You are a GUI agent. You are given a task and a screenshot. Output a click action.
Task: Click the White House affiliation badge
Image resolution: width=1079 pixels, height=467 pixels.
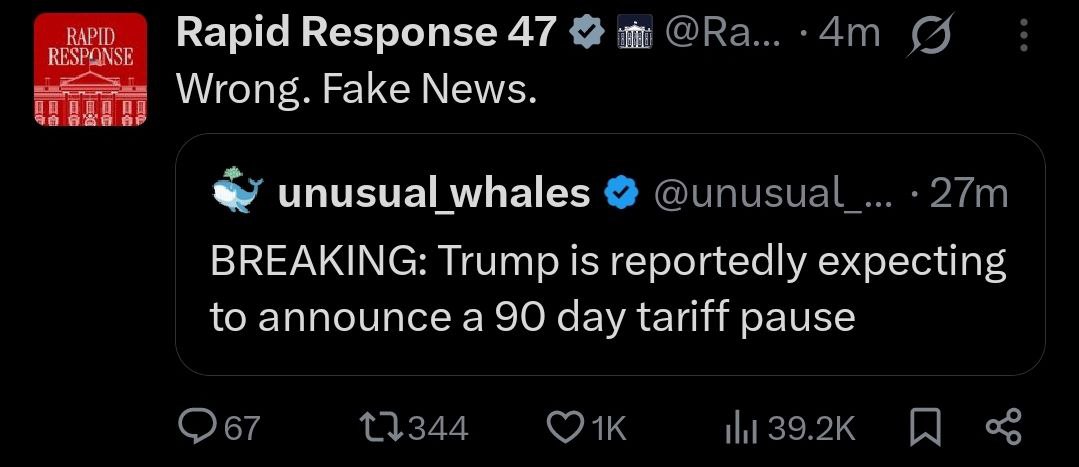(631, 33)
